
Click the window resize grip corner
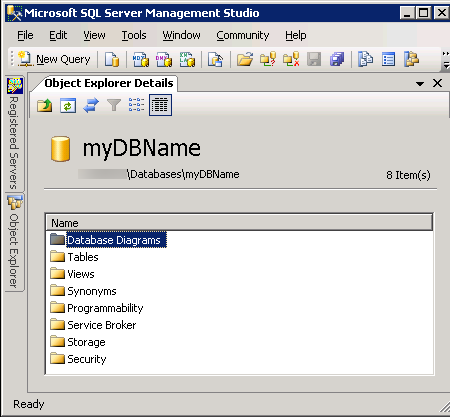[445, 407]
